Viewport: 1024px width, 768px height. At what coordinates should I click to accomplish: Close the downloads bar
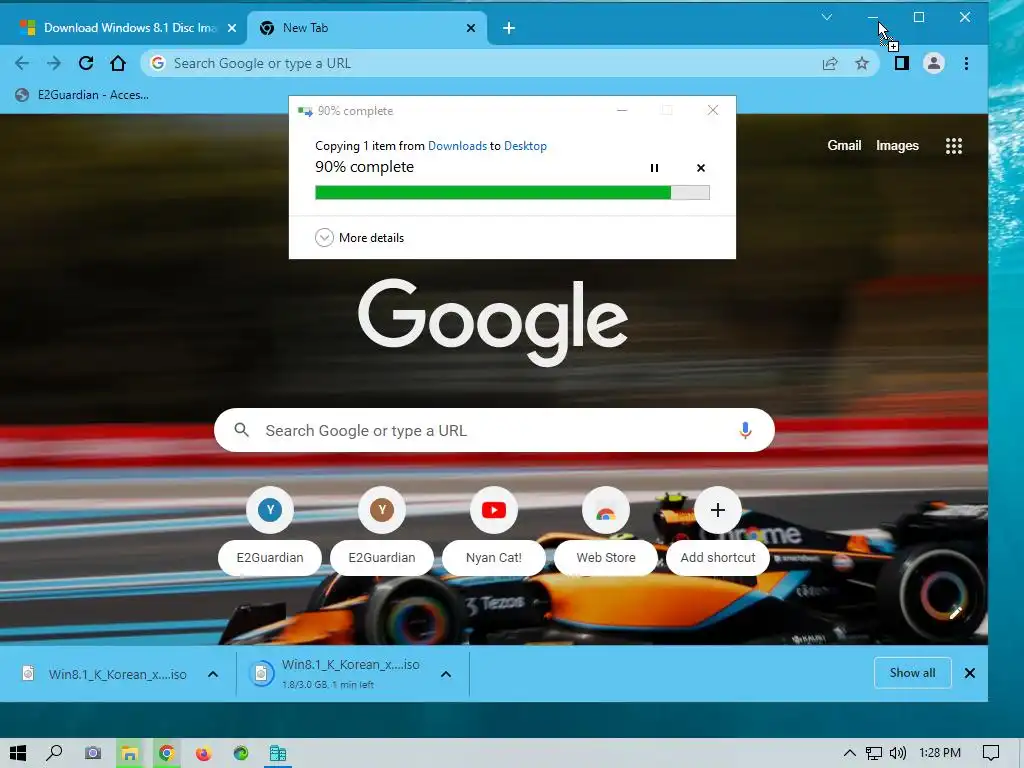[970, 673]
